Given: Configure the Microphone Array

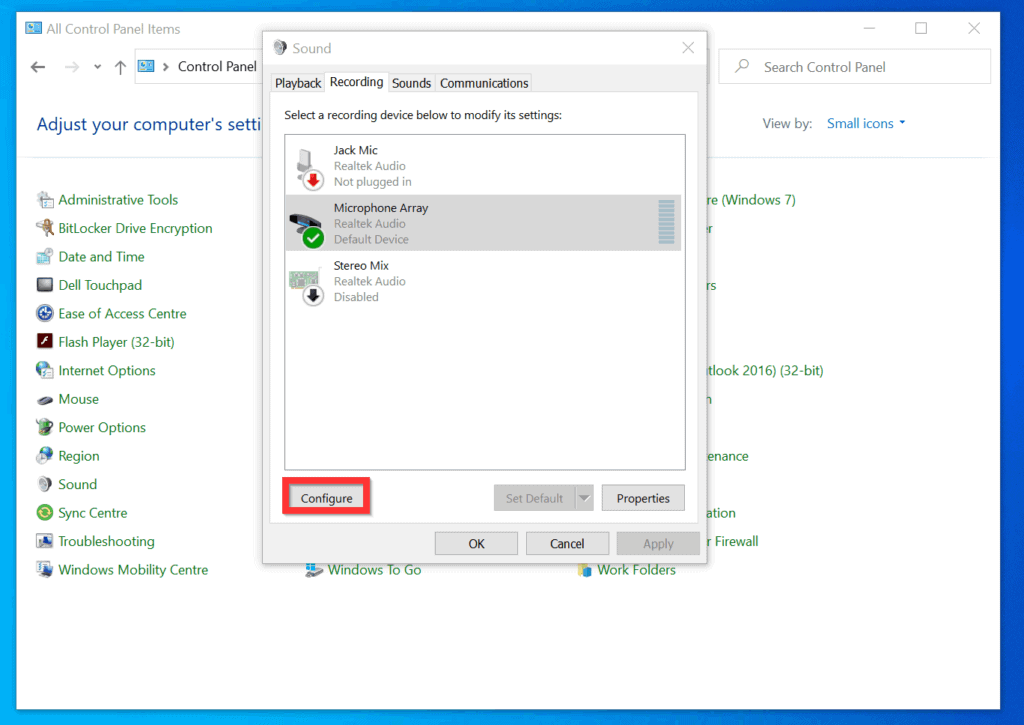Looking at the screenshot, I should pyautogui.click(x=326, y=497).
